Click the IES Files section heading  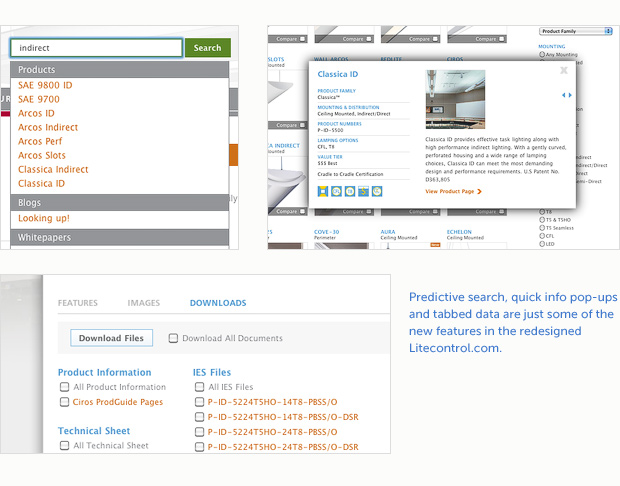(212, 372)
